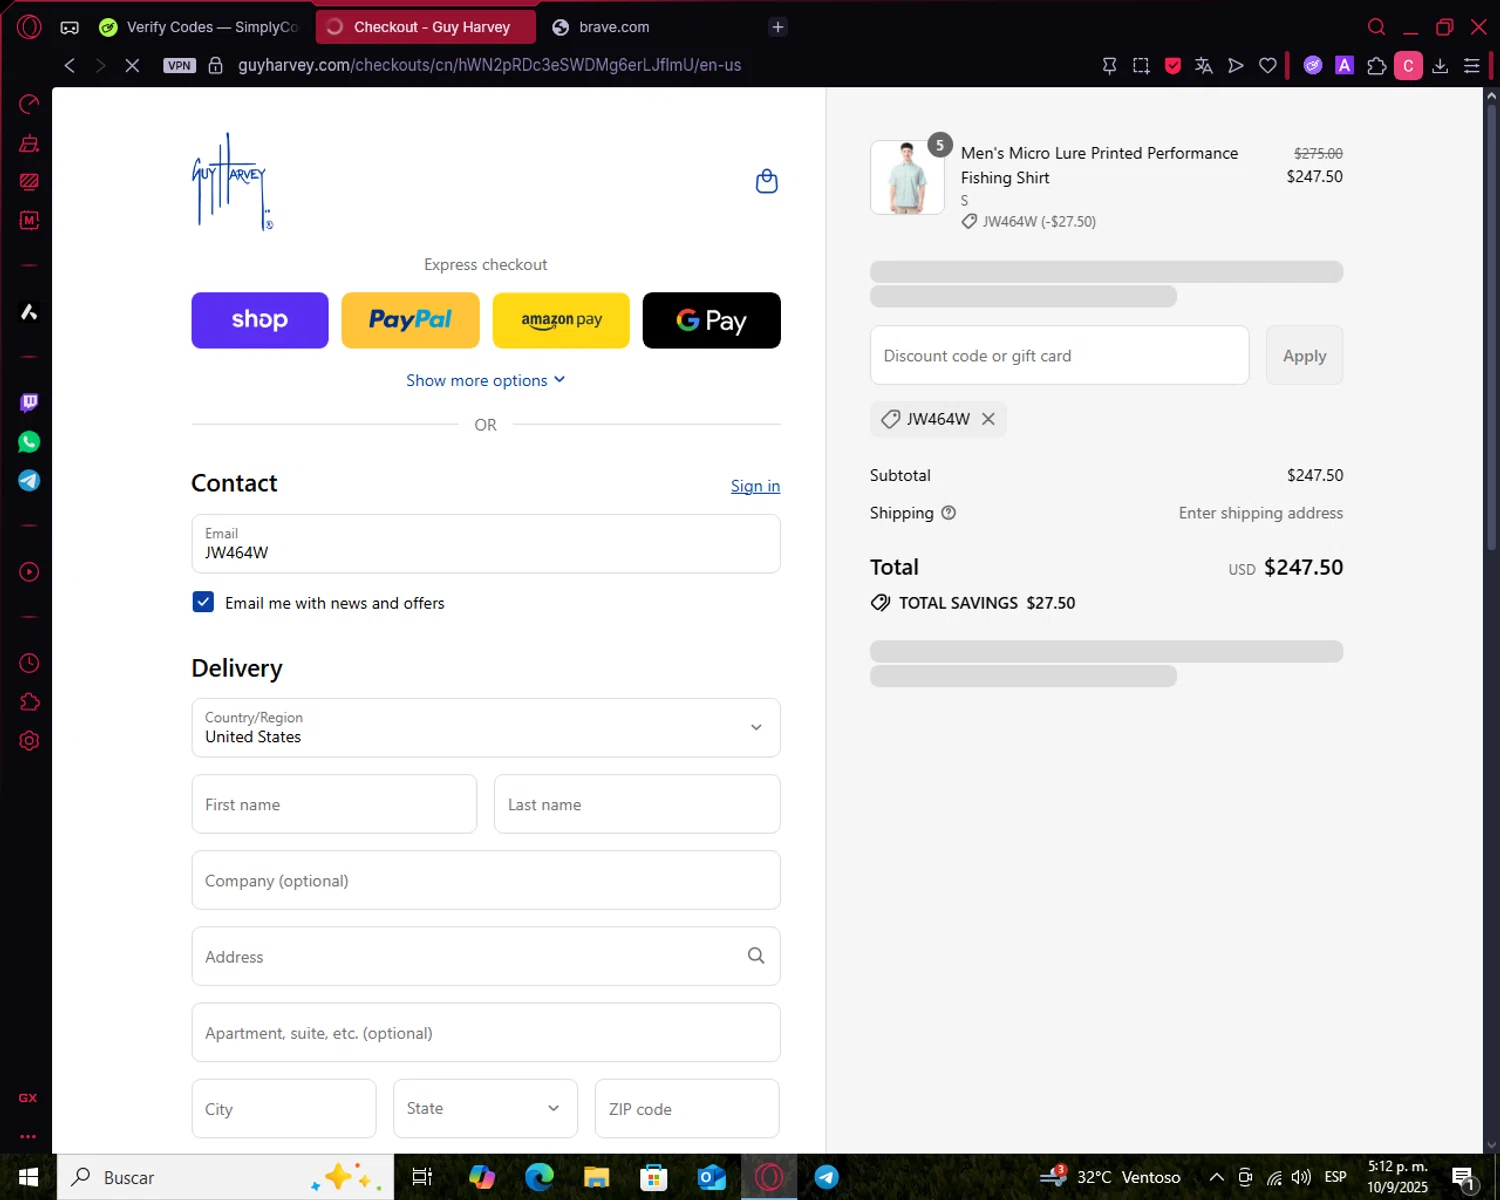Screen dimensions: 1500x1200
Task: Click the Apply discount button
Action: [1305, 355]
